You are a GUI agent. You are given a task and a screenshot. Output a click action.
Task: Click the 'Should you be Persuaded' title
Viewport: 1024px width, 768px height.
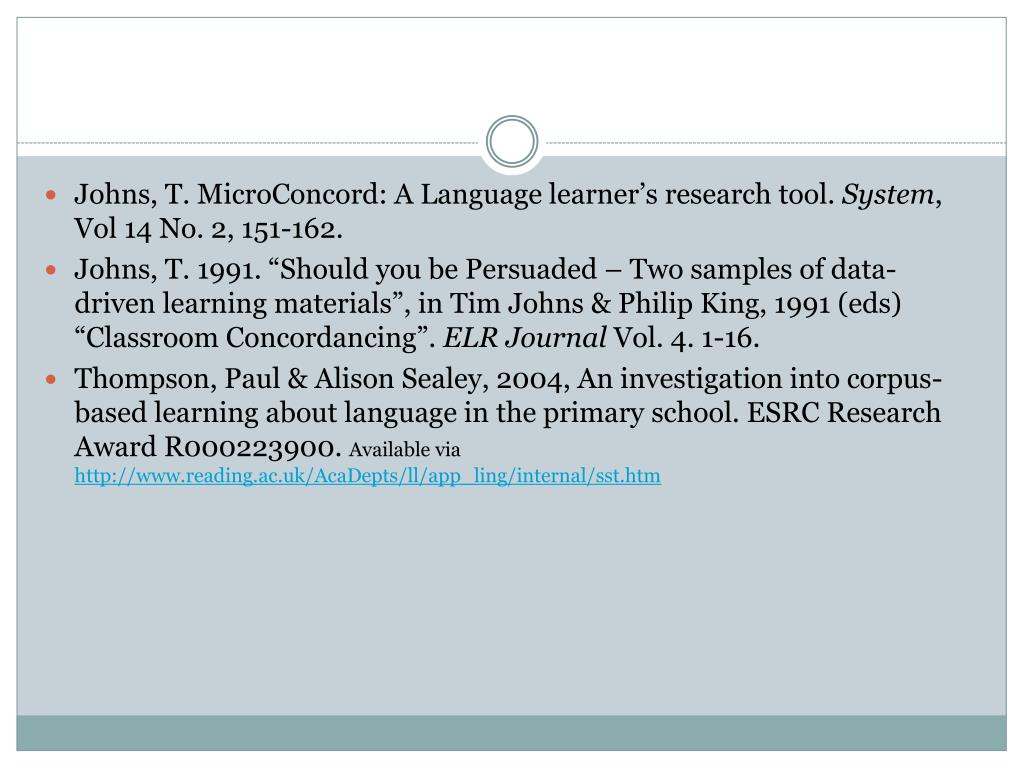coord(438,269)
